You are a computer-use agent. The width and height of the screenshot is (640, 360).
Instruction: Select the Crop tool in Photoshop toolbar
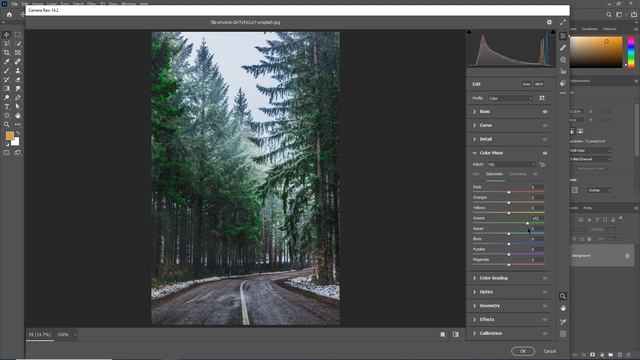tap(7, 52)
